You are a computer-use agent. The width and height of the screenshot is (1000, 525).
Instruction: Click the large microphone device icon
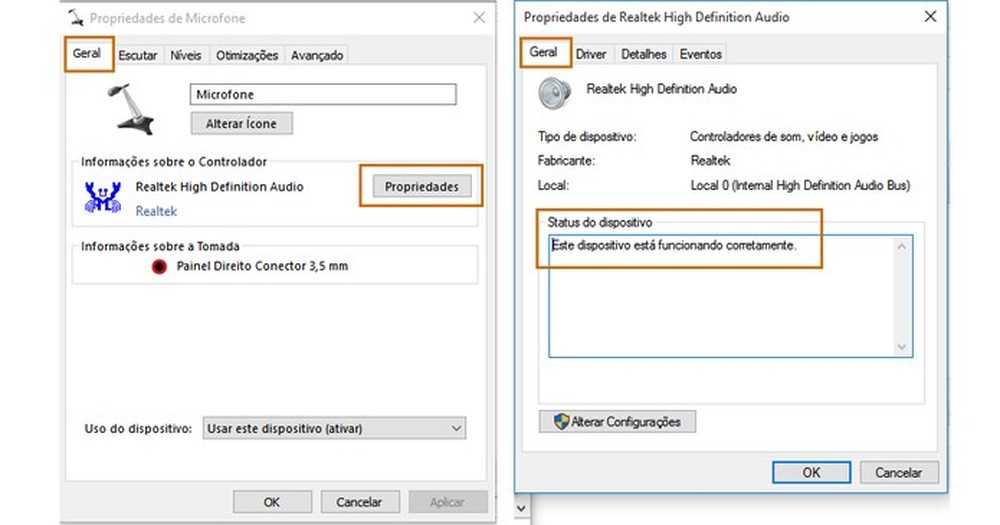(x=132, y=108)
